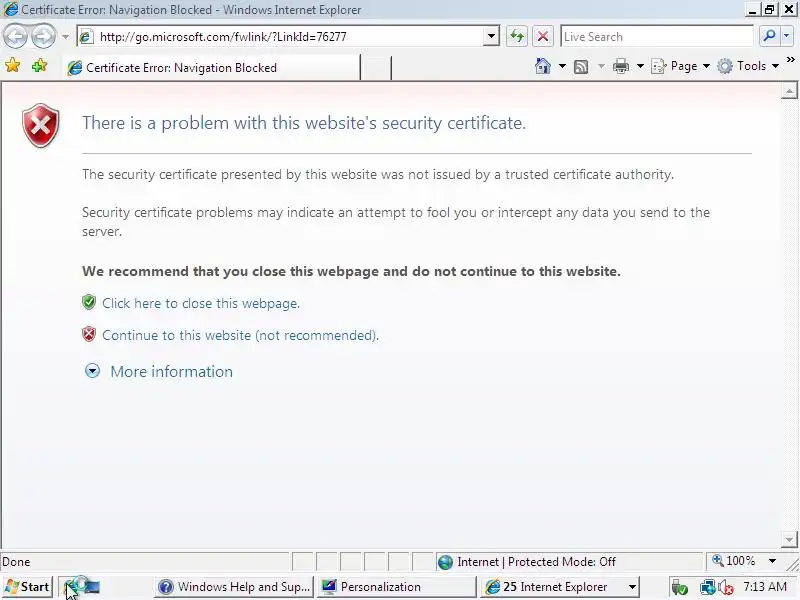Click the scrollbar up arrow

pos(789,91)
